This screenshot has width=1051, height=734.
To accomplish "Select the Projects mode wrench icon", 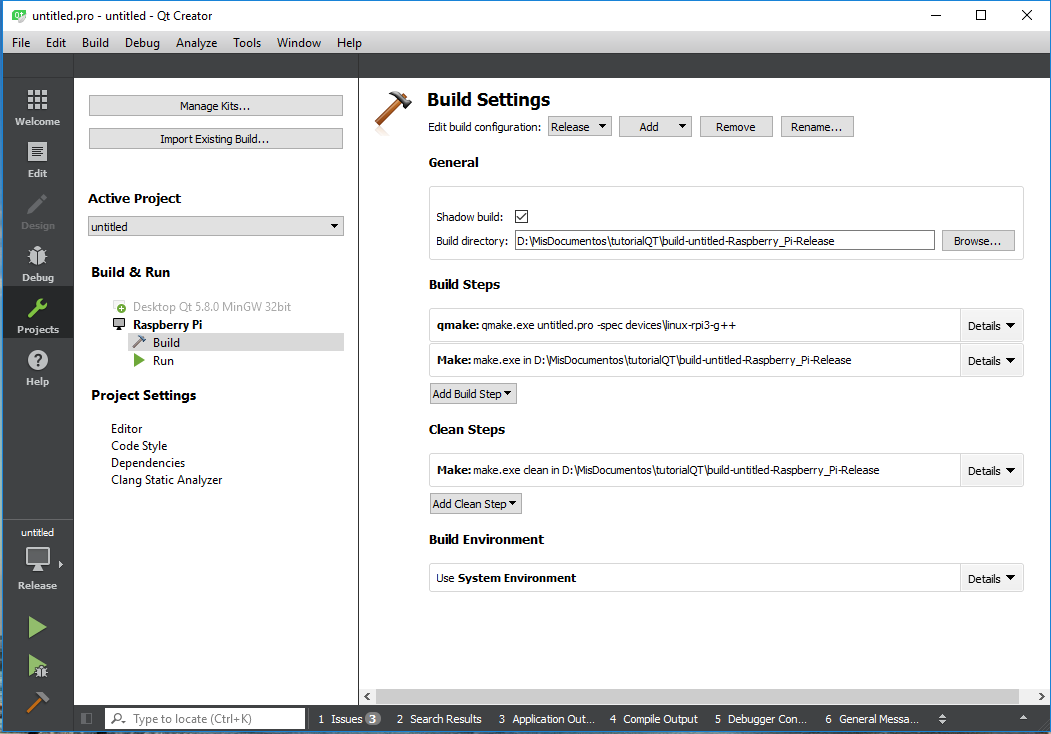I will [x=38, y=308].
